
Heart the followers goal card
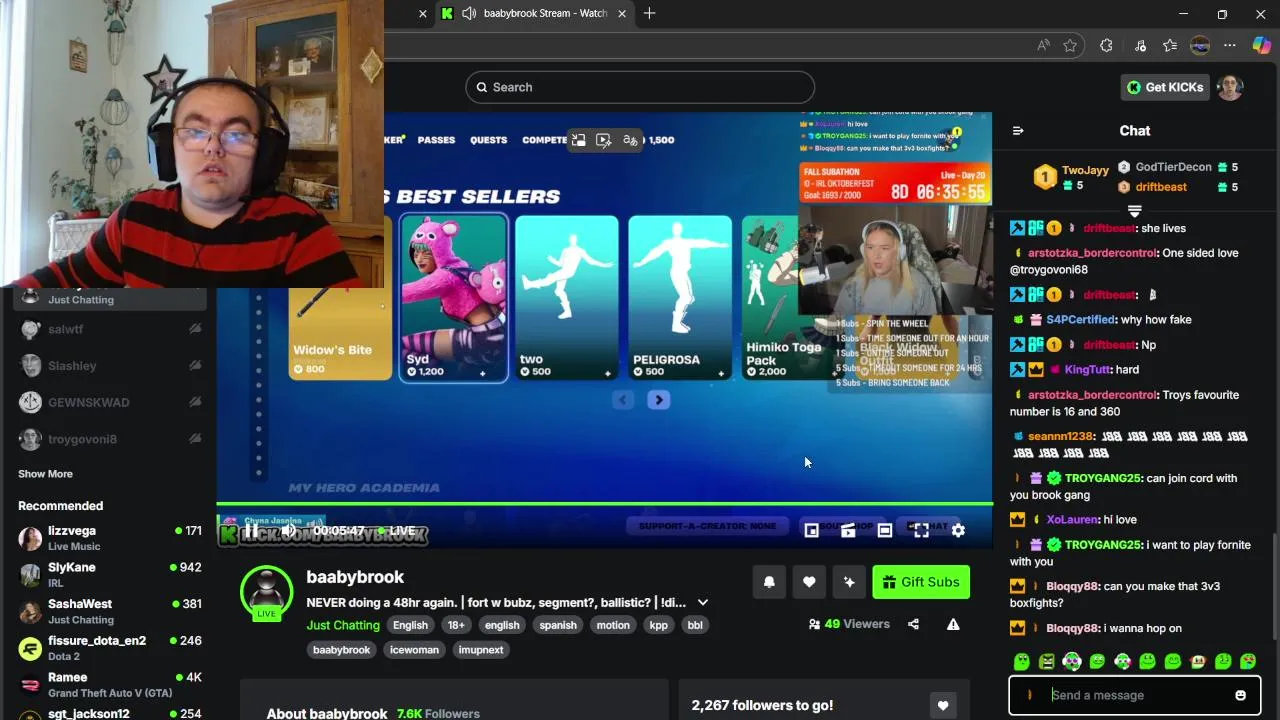[x=942, y=705]
